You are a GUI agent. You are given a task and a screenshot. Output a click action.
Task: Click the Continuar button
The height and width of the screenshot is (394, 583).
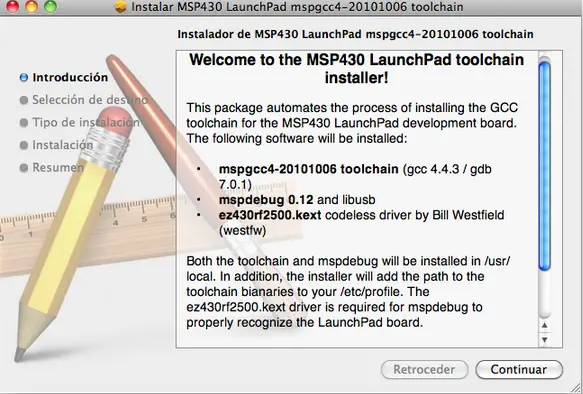pos(519,369)
